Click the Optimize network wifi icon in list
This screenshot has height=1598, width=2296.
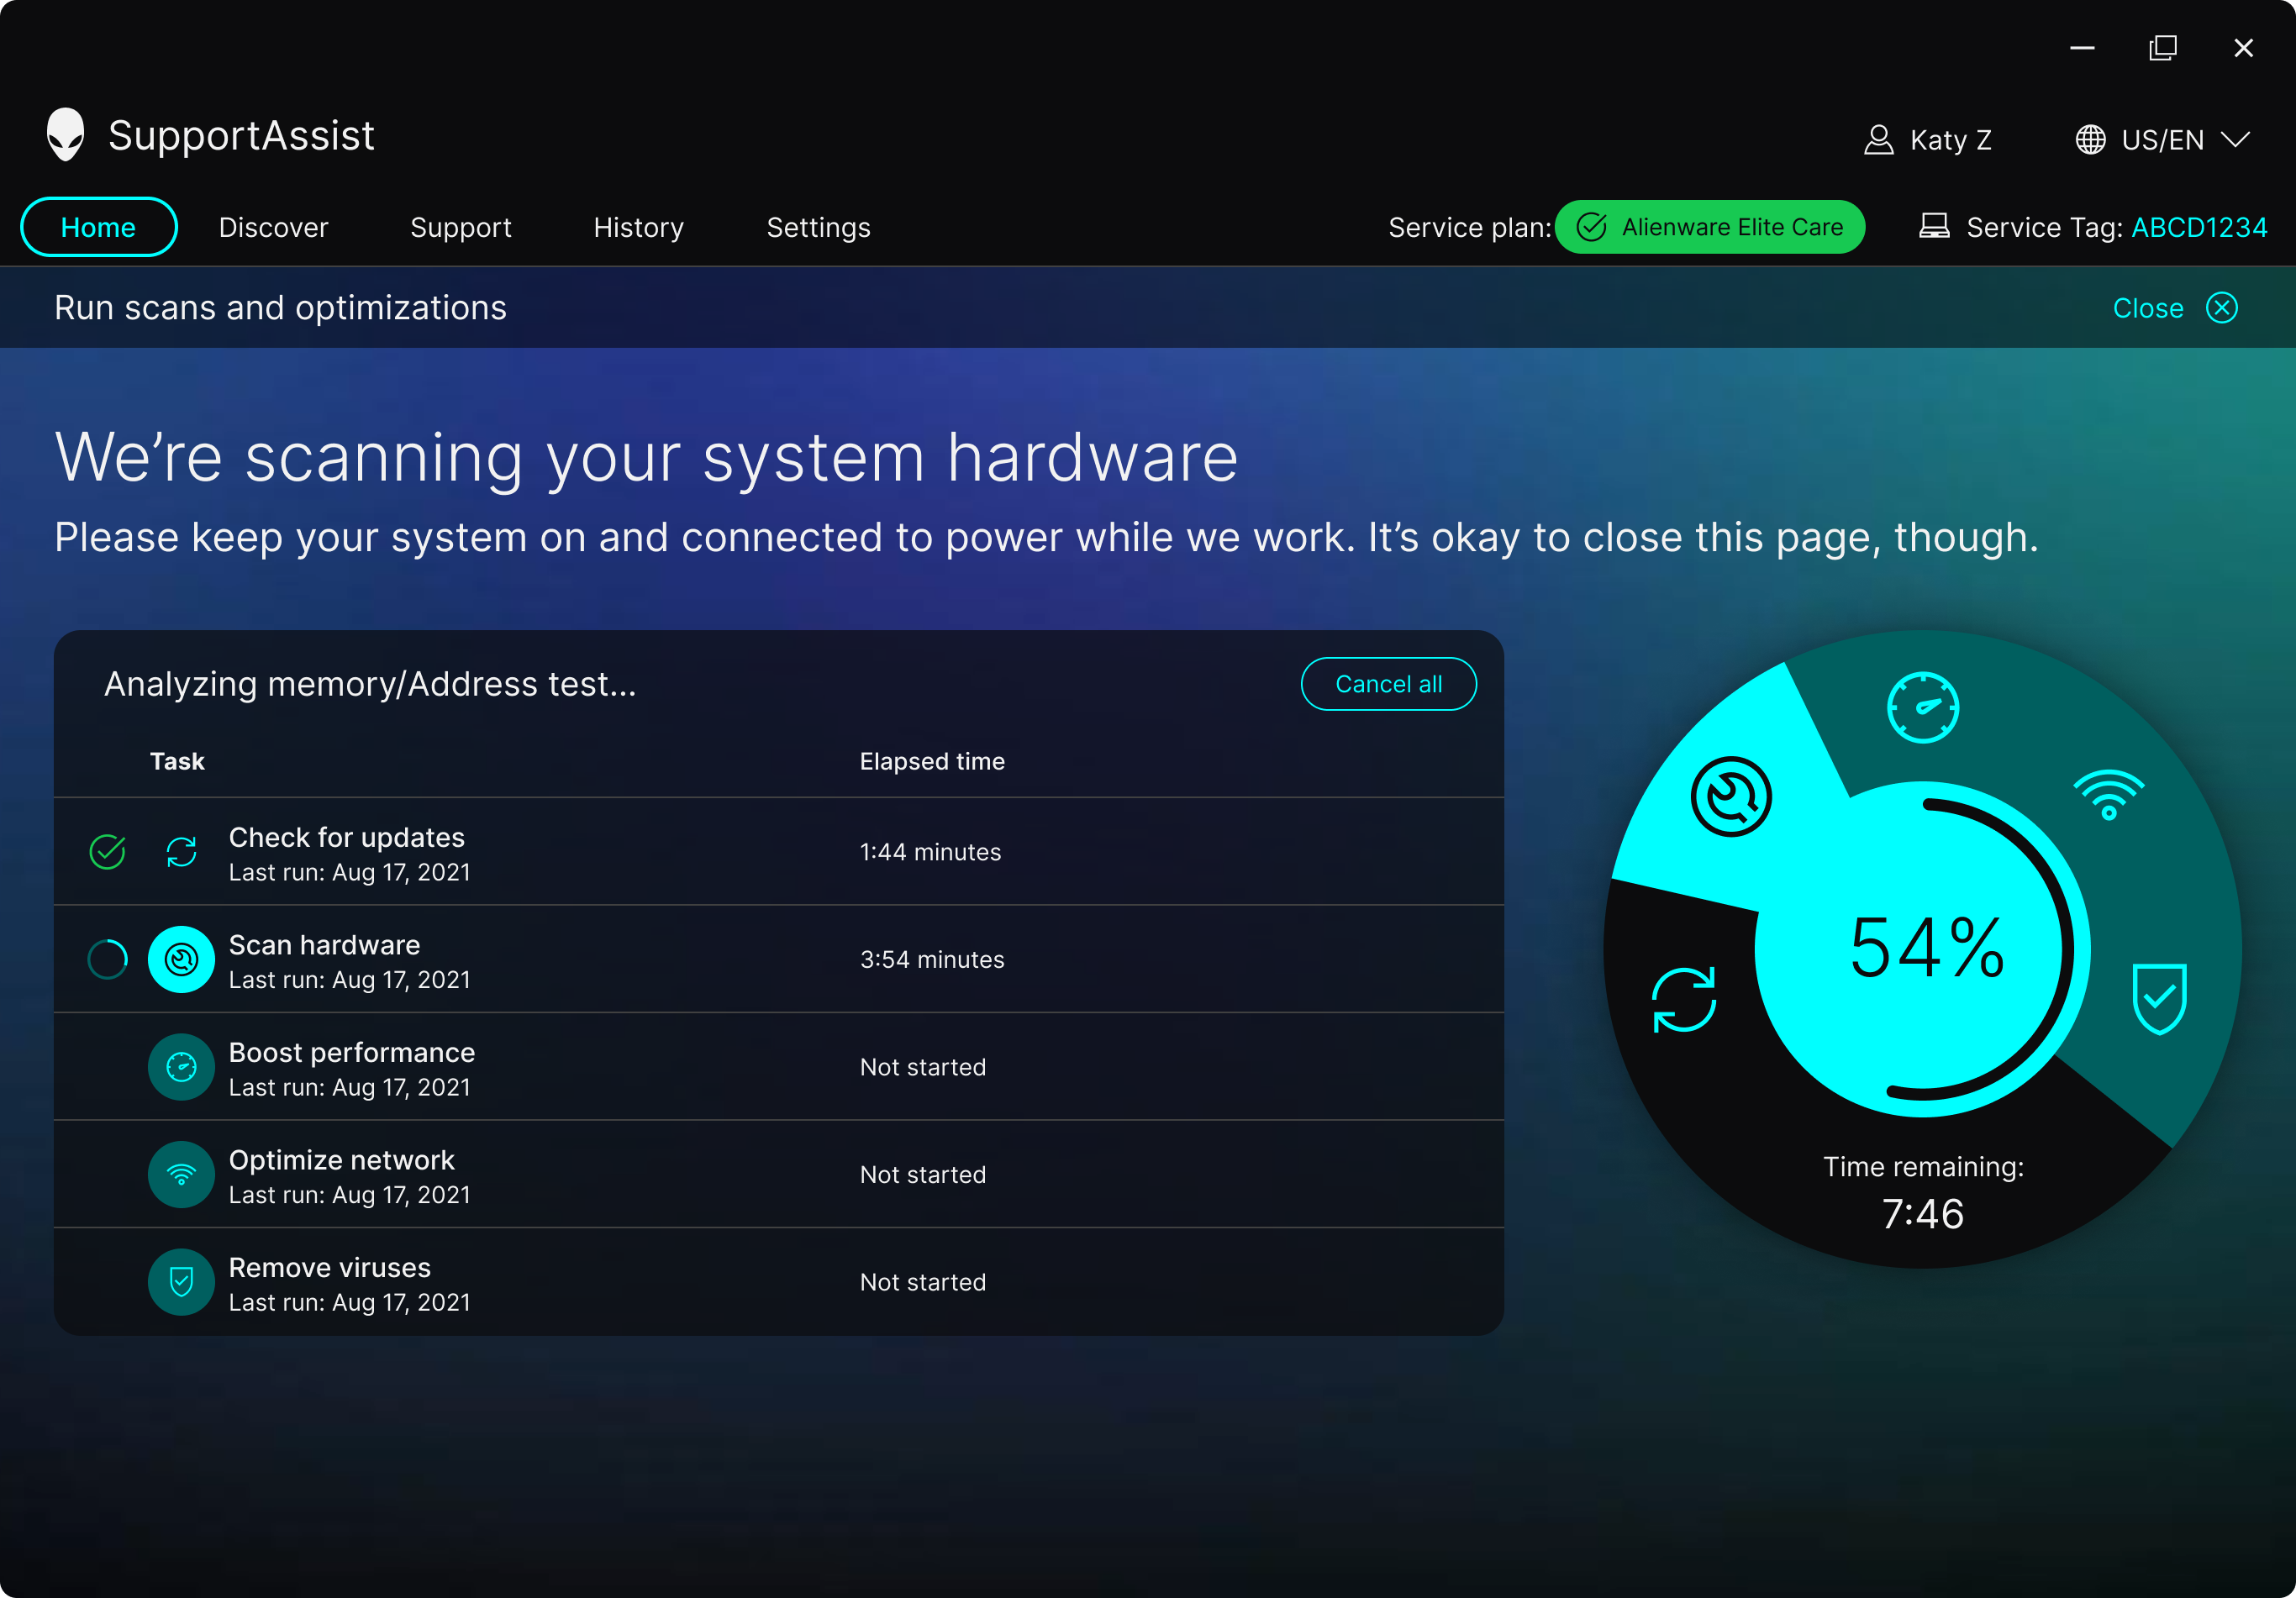[x=181, y=1174]
